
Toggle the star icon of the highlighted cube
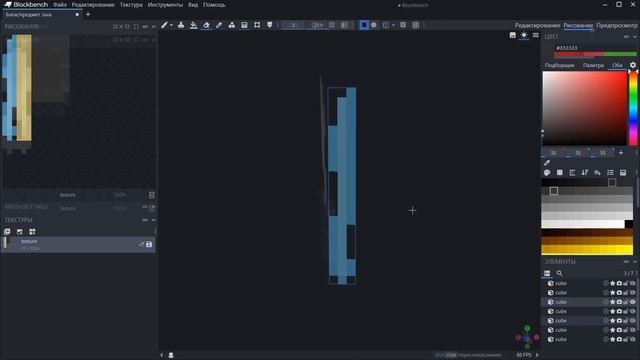click(x=613, y=302)
